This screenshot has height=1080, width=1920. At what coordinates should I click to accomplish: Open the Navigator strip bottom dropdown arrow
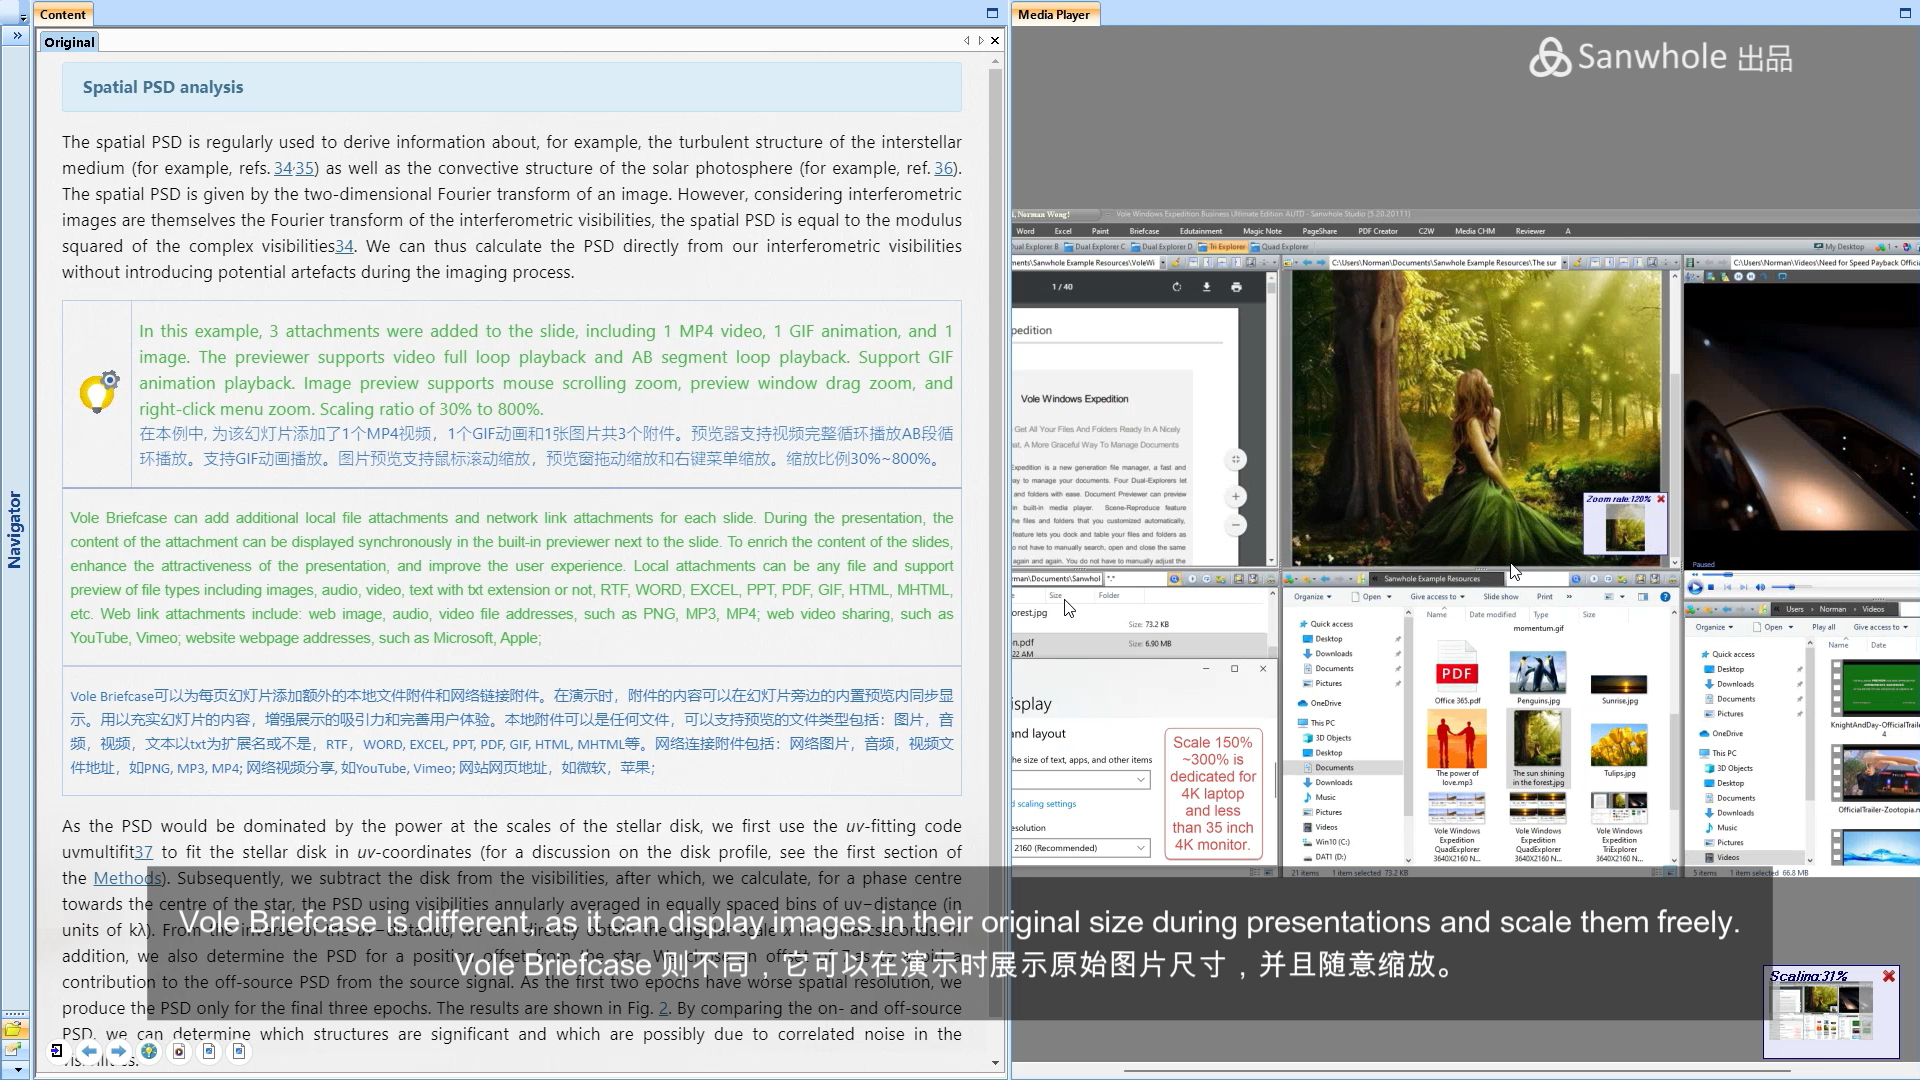coord(17,1070)
